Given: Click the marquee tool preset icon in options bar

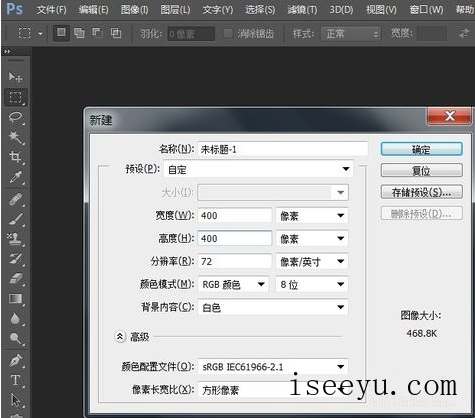Looking at the screenshot, I should 24,33.
